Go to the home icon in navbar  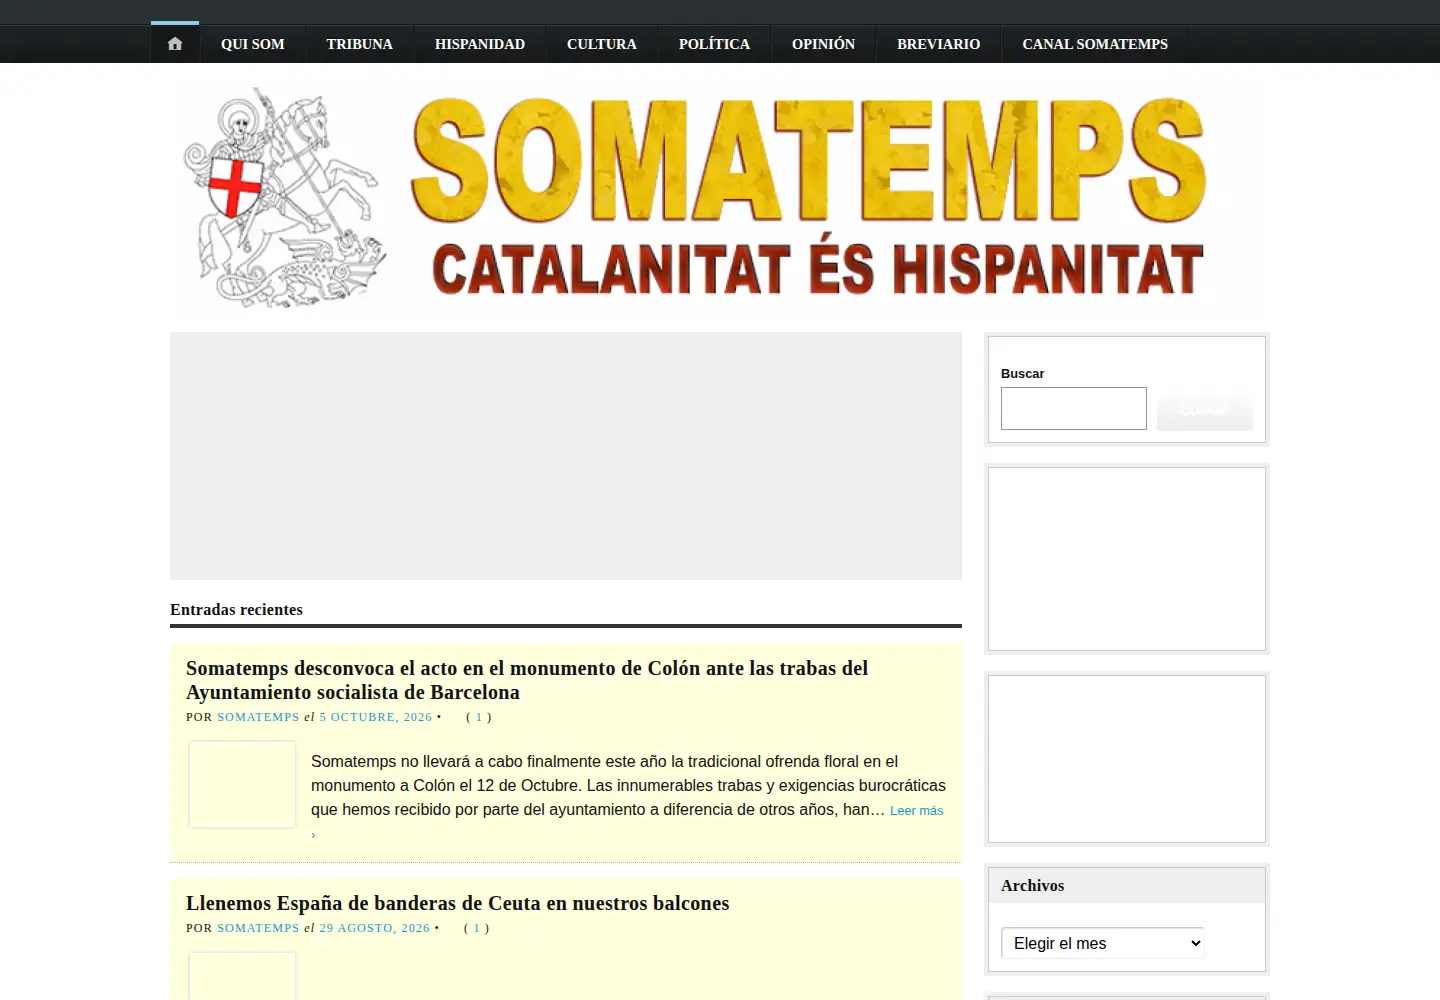pos(175,44)
